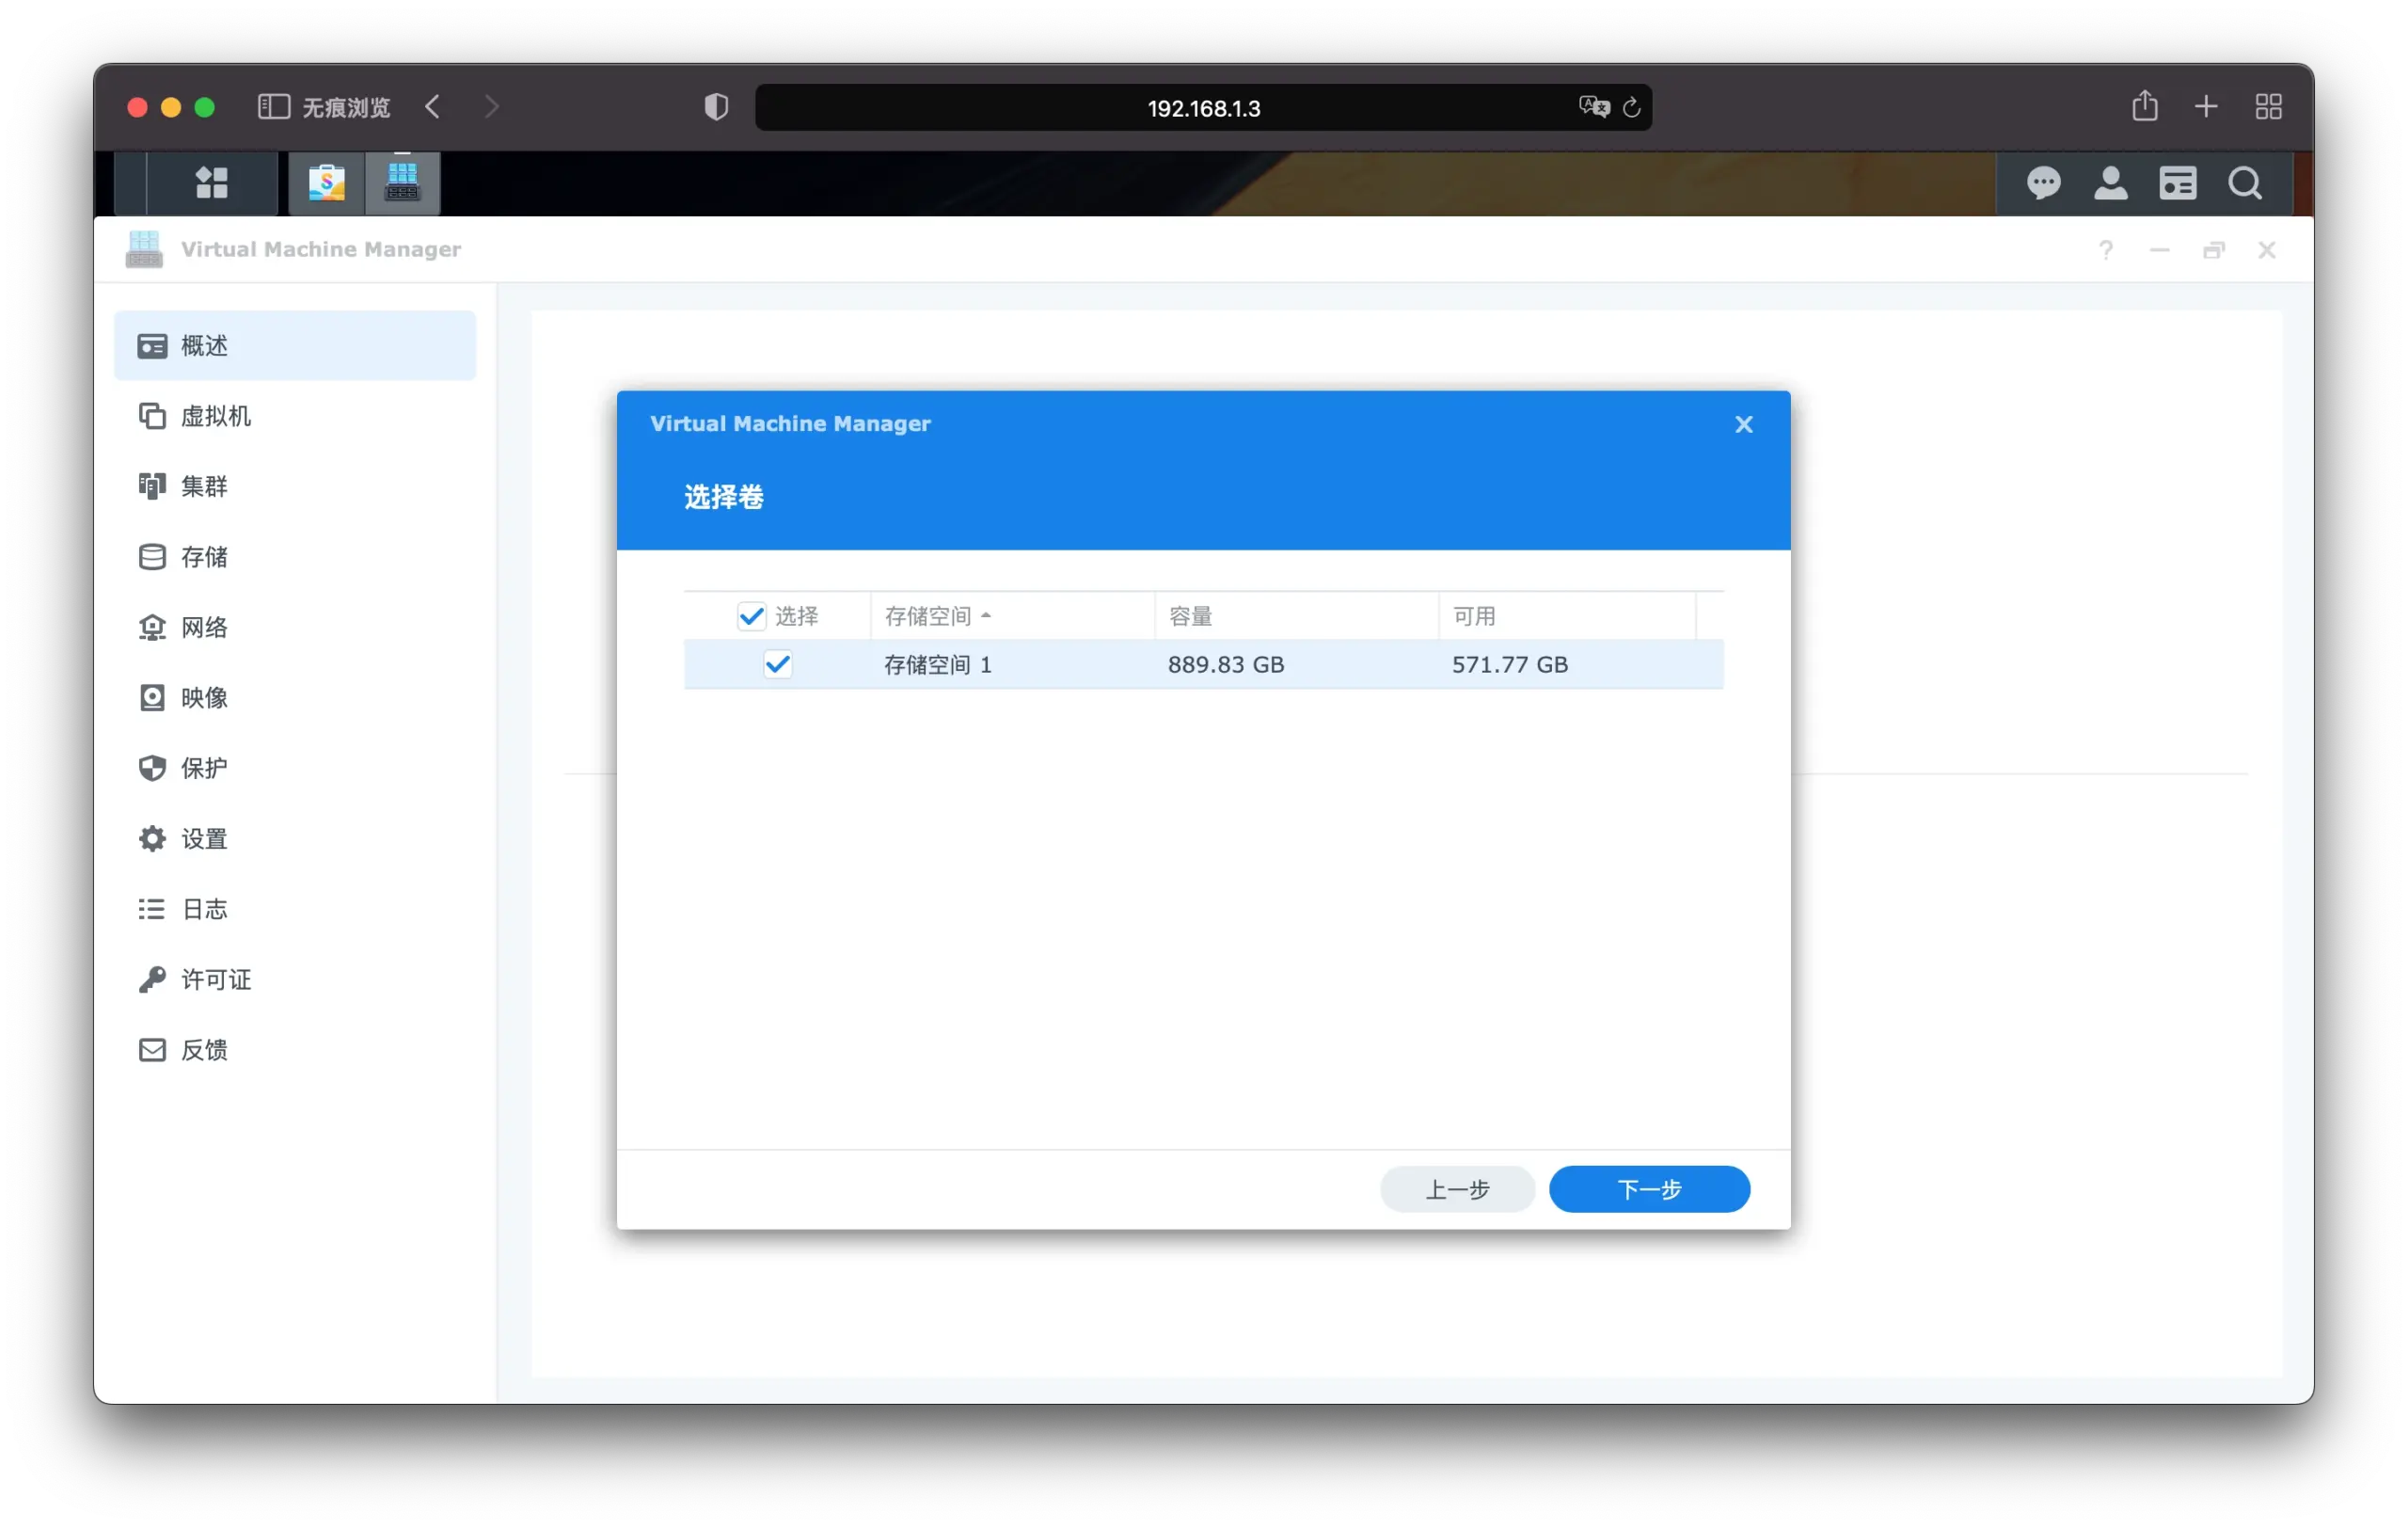The width and height of the screenshot is (2408, 1528).
Task: Click the translate page icon in address bar
Action: [x=1594, y=107]
